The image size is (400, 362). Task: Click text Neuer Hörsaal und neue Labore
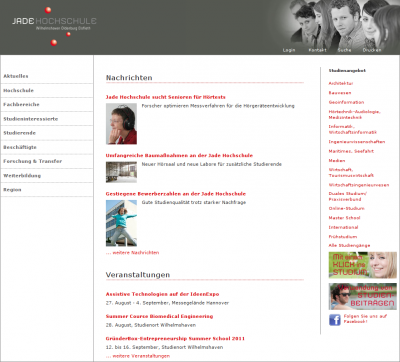tap(212, 164)
